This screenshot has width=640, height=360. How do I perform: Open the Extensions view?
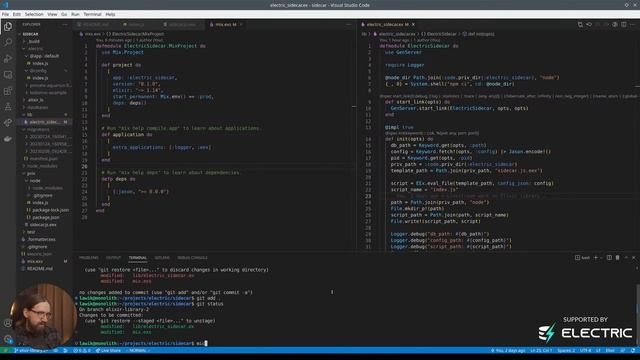coord(8,91)
